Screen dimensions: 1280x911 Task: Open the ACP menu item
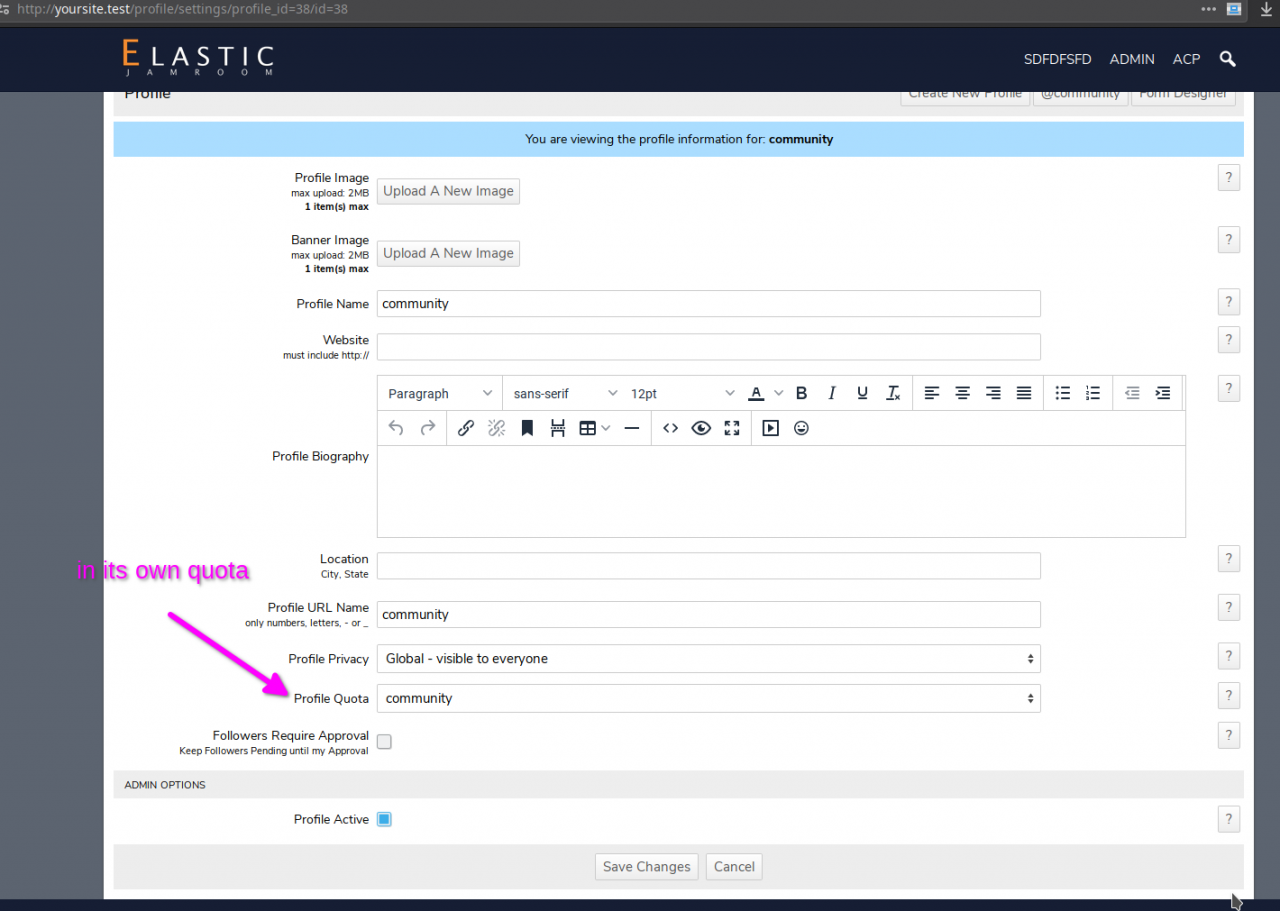(1186, 59)
